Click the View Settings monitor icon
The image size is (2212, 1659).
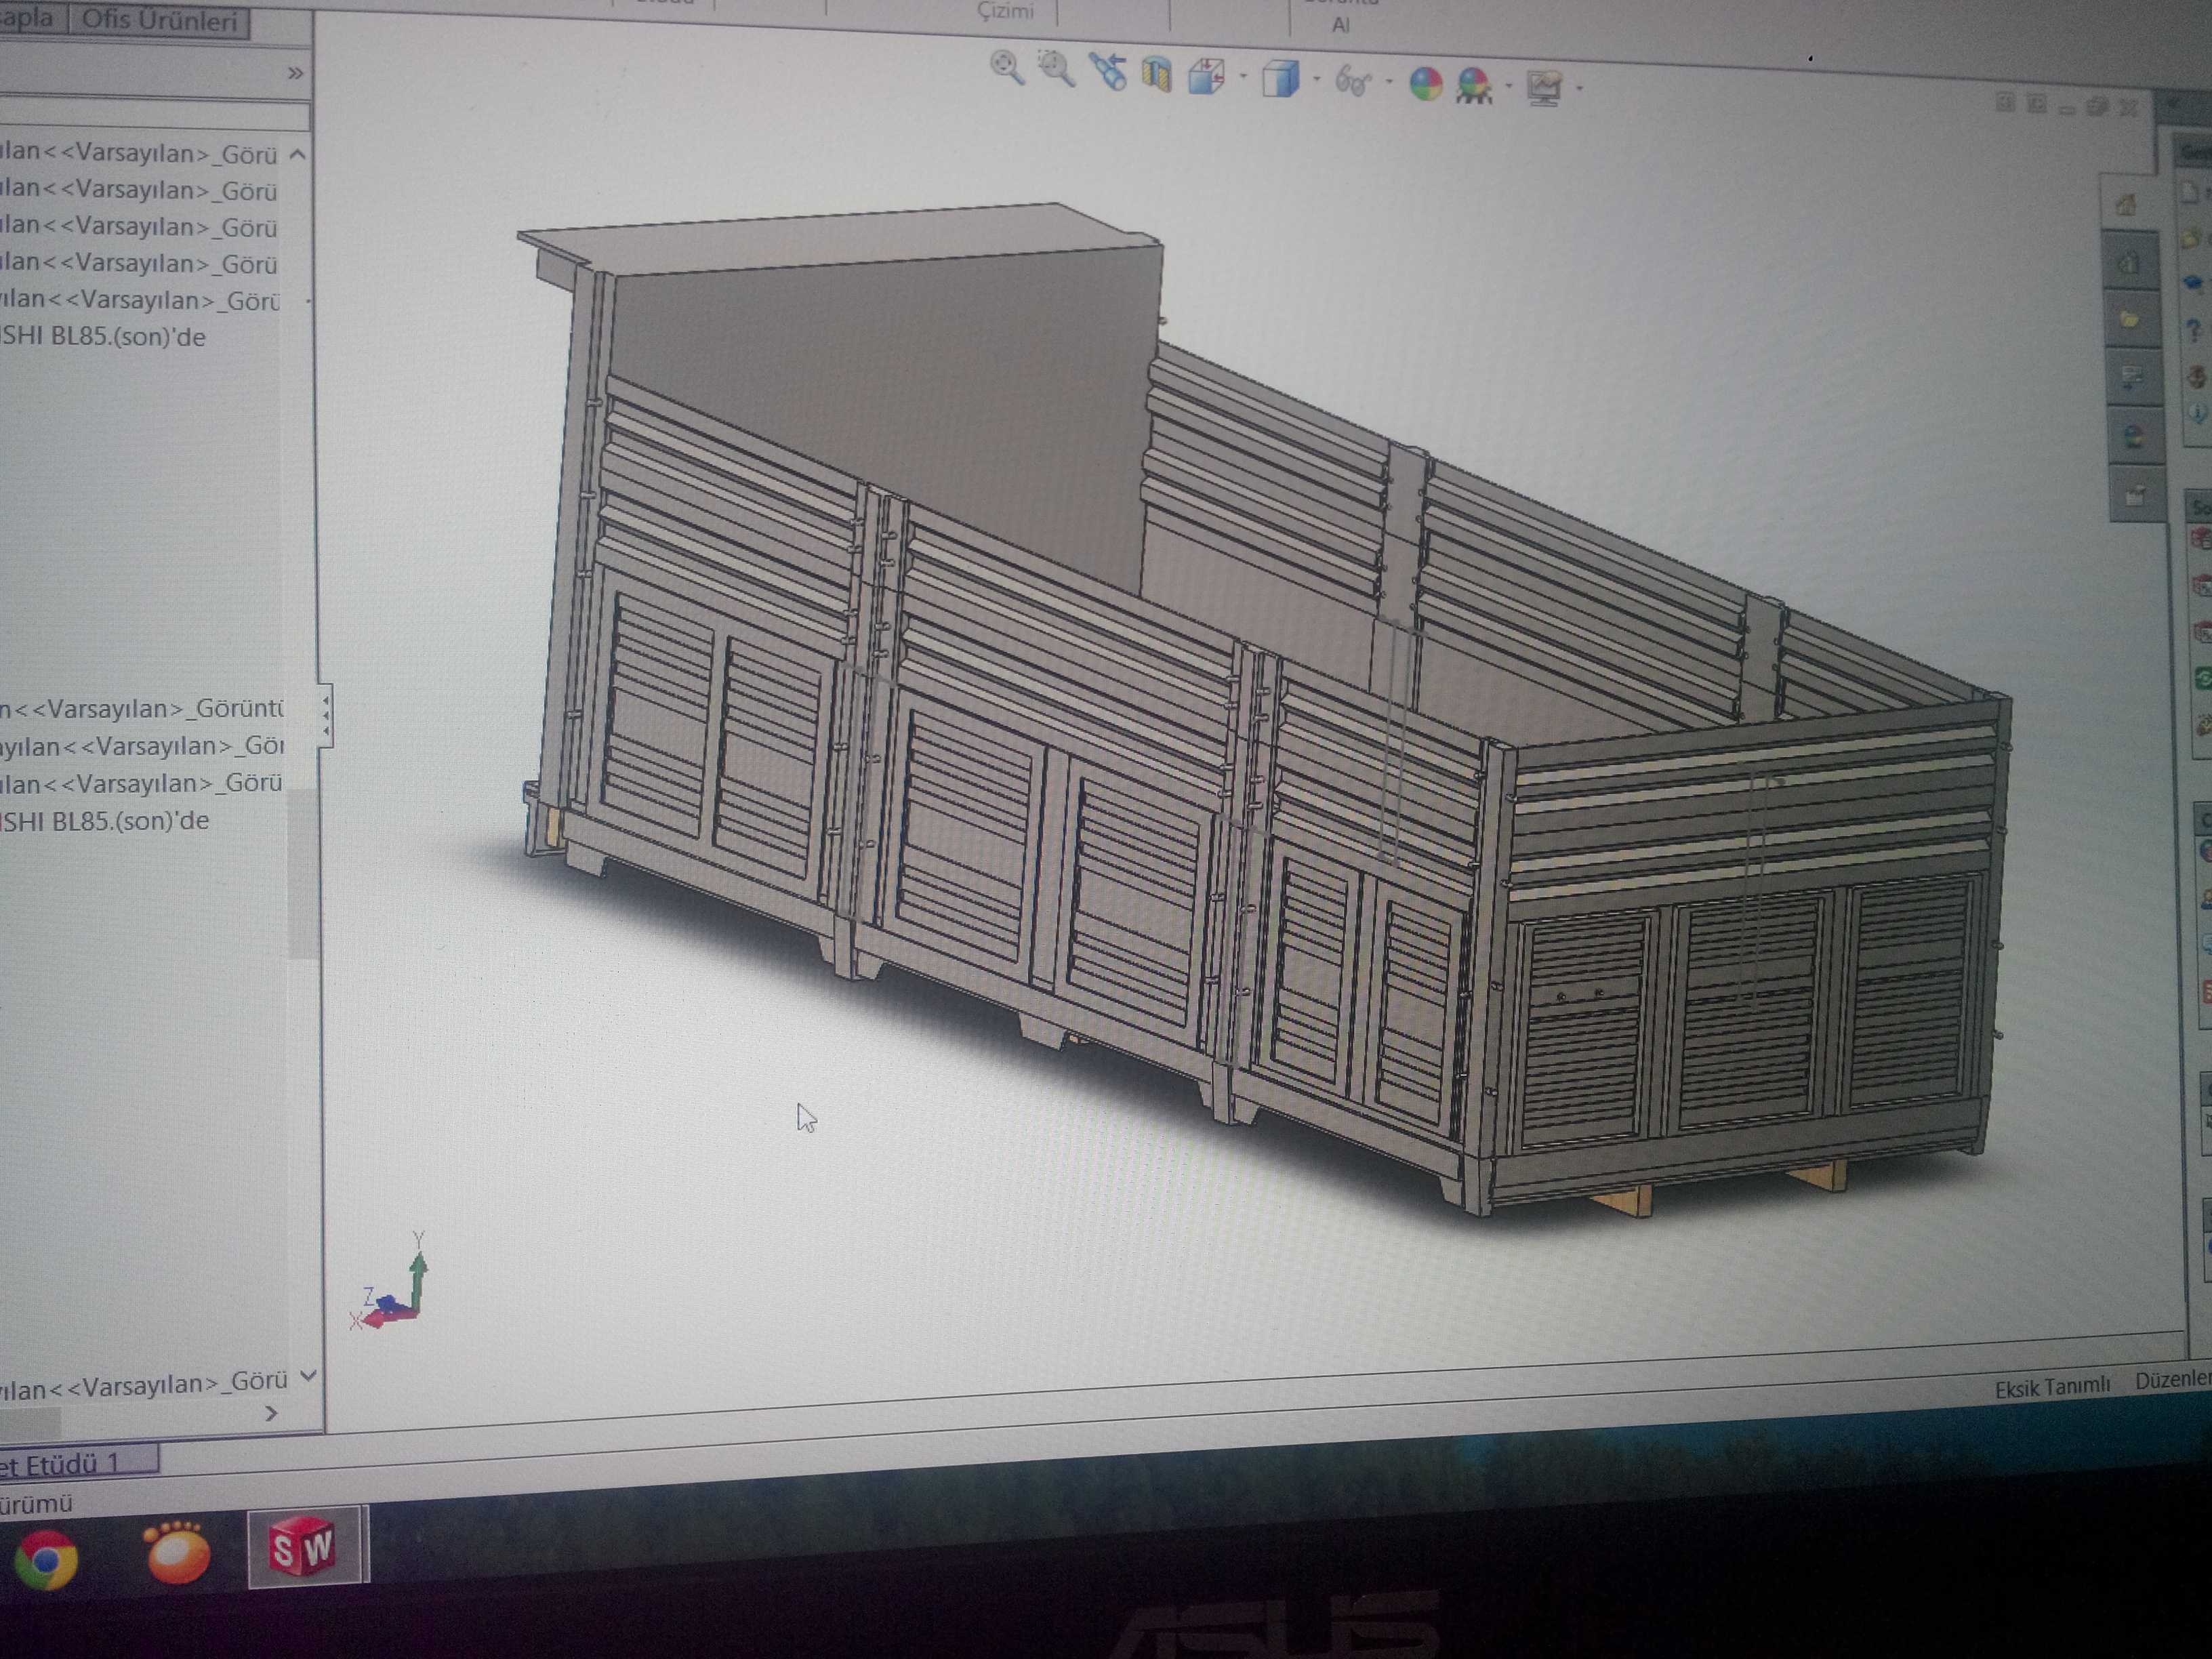[x=1545, y=88]
